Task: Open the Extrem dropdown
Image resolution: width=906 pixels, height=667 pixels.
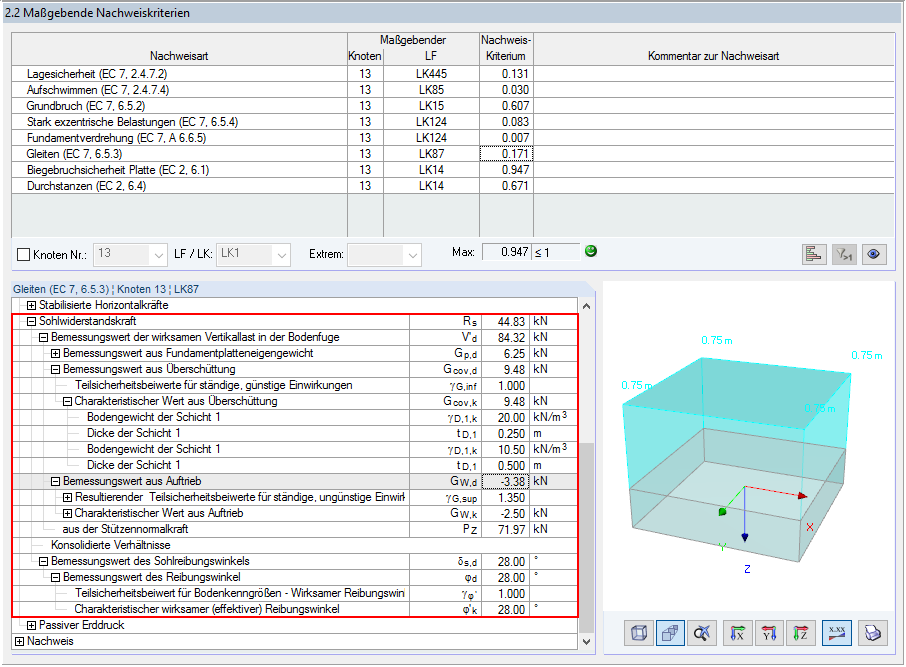Action: pyautogui.click(x=384, y=254)
